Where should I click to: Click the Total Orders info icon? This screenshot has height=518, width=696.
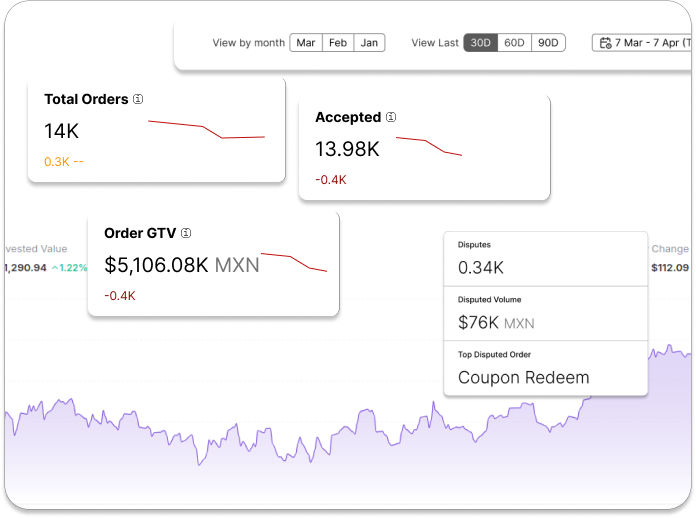pyautogui.click(x=138, y=99)
